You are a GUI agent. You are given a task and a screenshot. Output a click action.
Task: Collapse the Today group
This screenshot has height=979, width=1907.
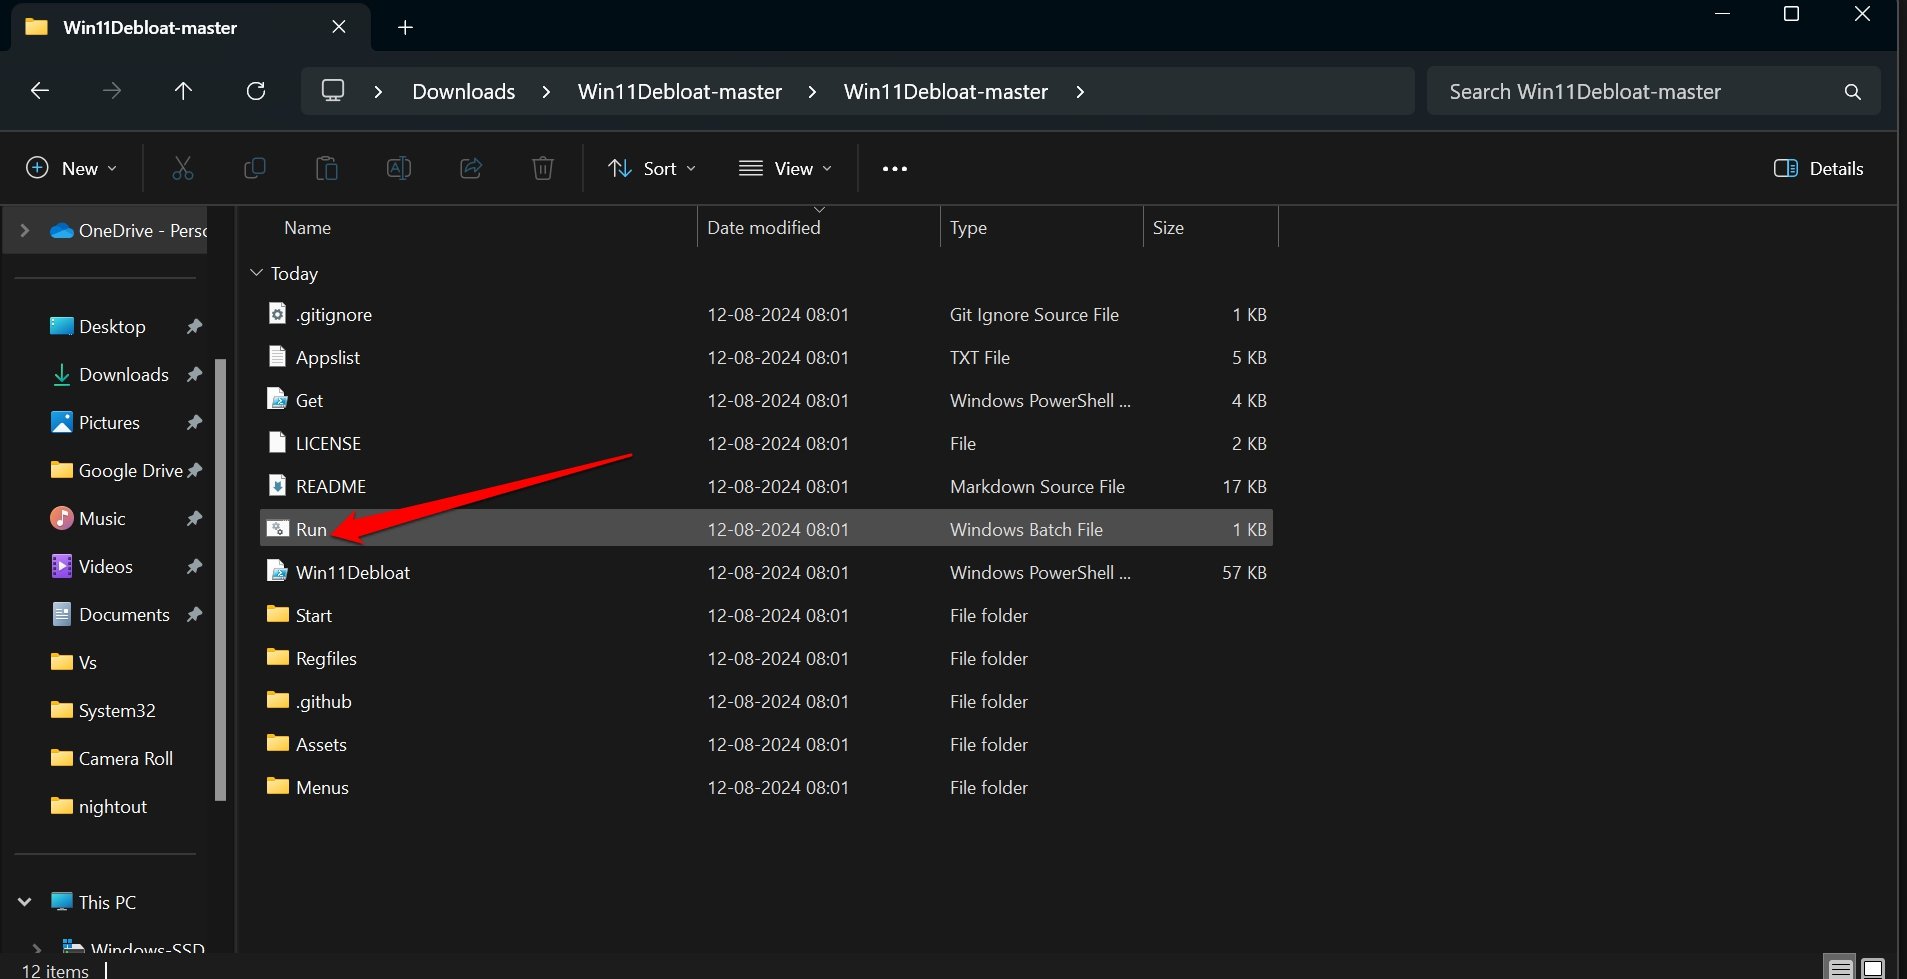257,273
